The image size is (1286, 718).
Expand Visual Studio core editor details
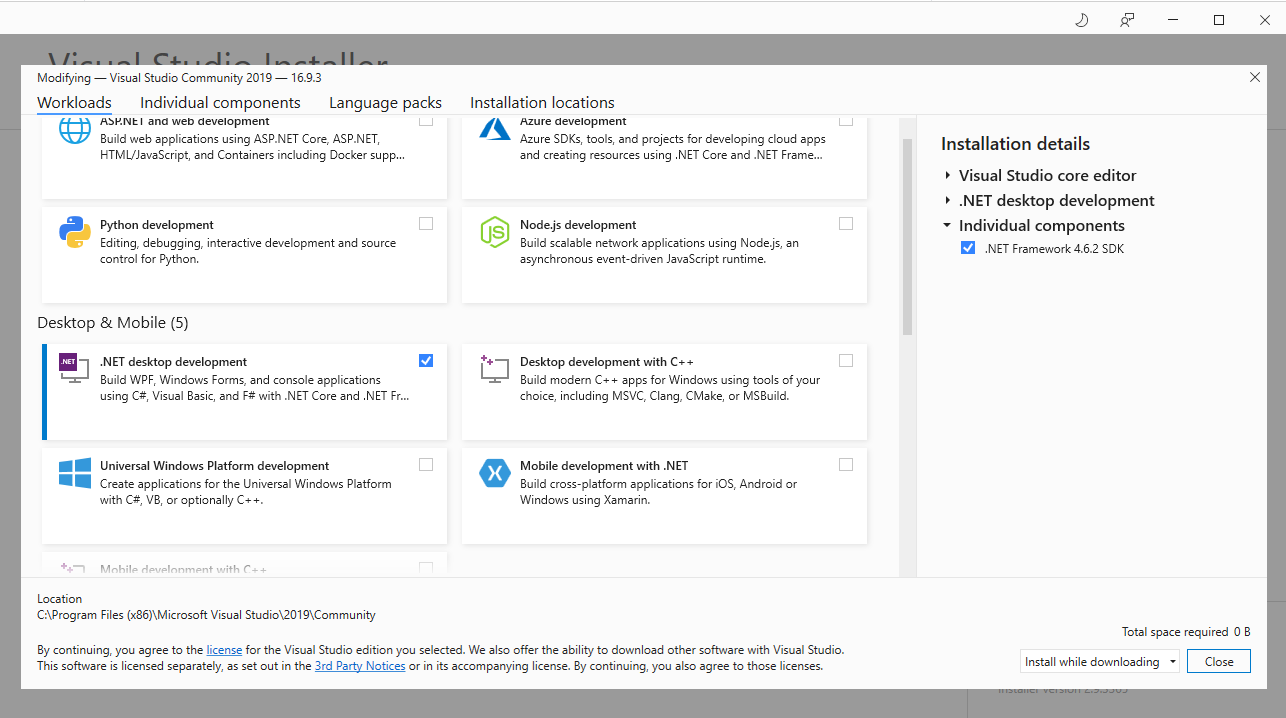pyautogui.click(x=947, y=175)
